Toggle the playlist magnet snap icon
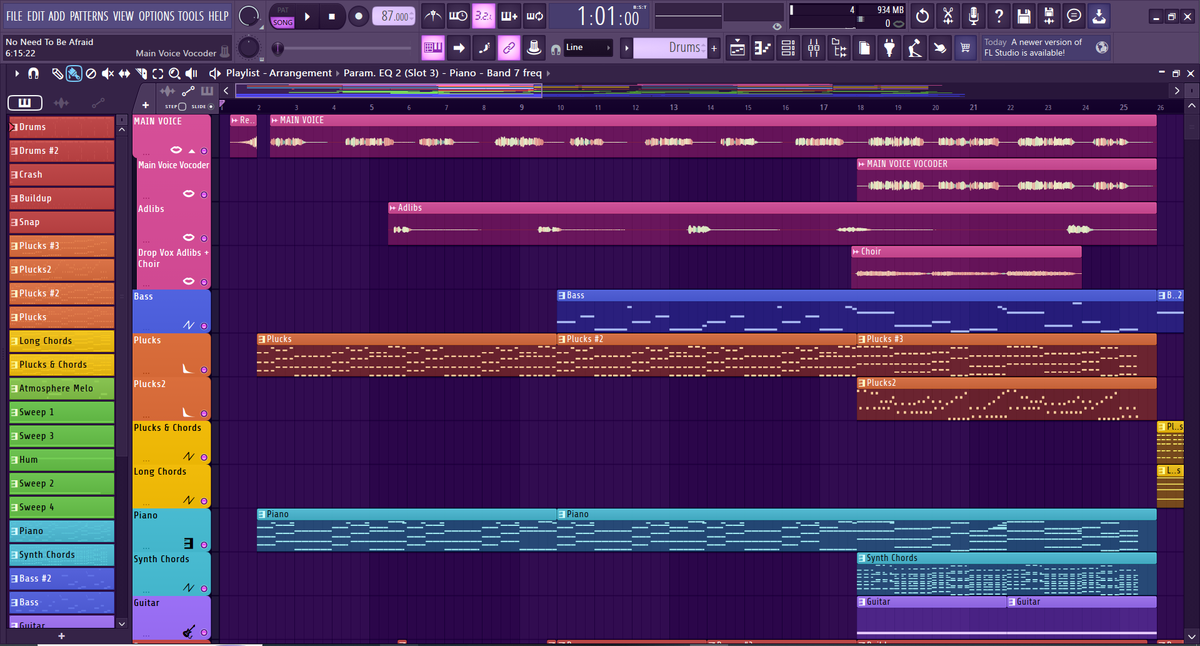 pyautogui.click(x=33, y=73)
